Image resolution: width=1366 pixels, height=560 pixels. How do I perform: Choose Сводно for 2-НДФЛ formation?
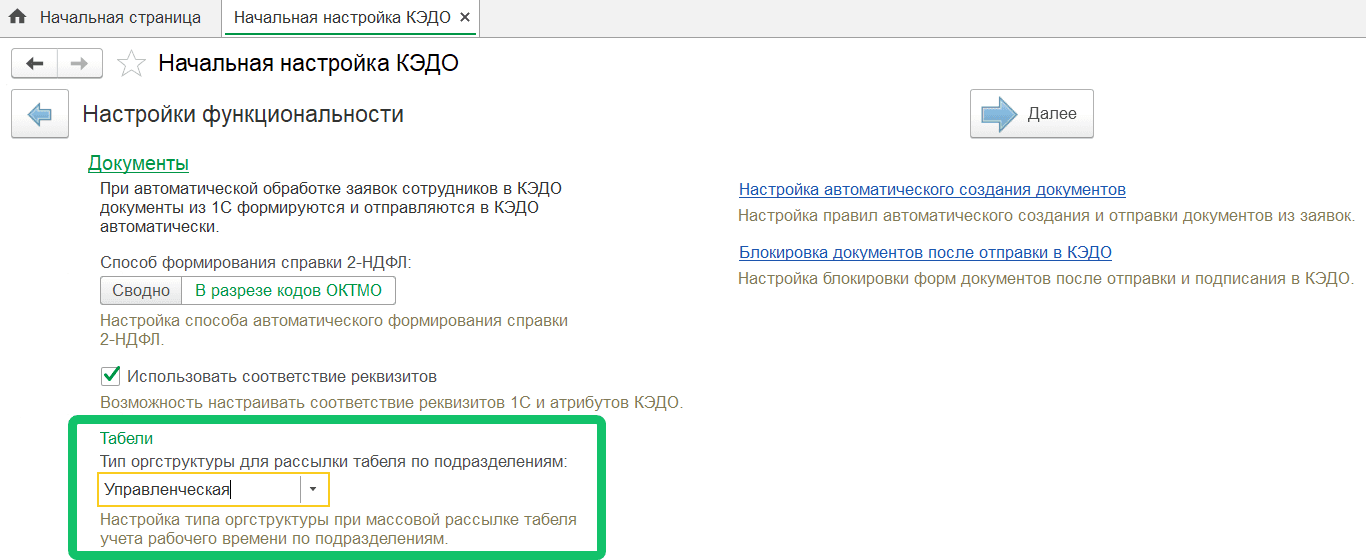coord(141,290)
